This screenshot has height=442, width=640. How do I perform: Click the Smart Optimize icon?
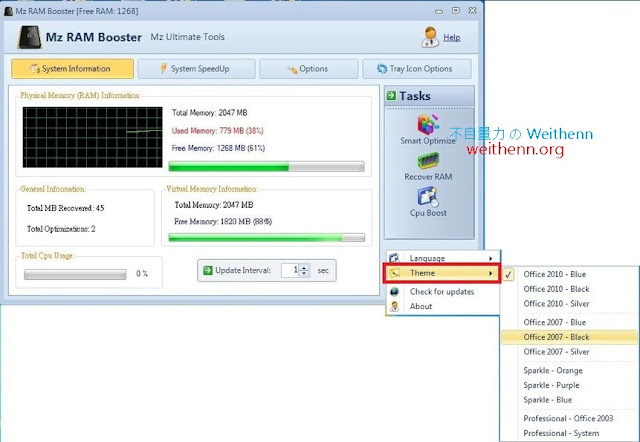pos(427,124)
